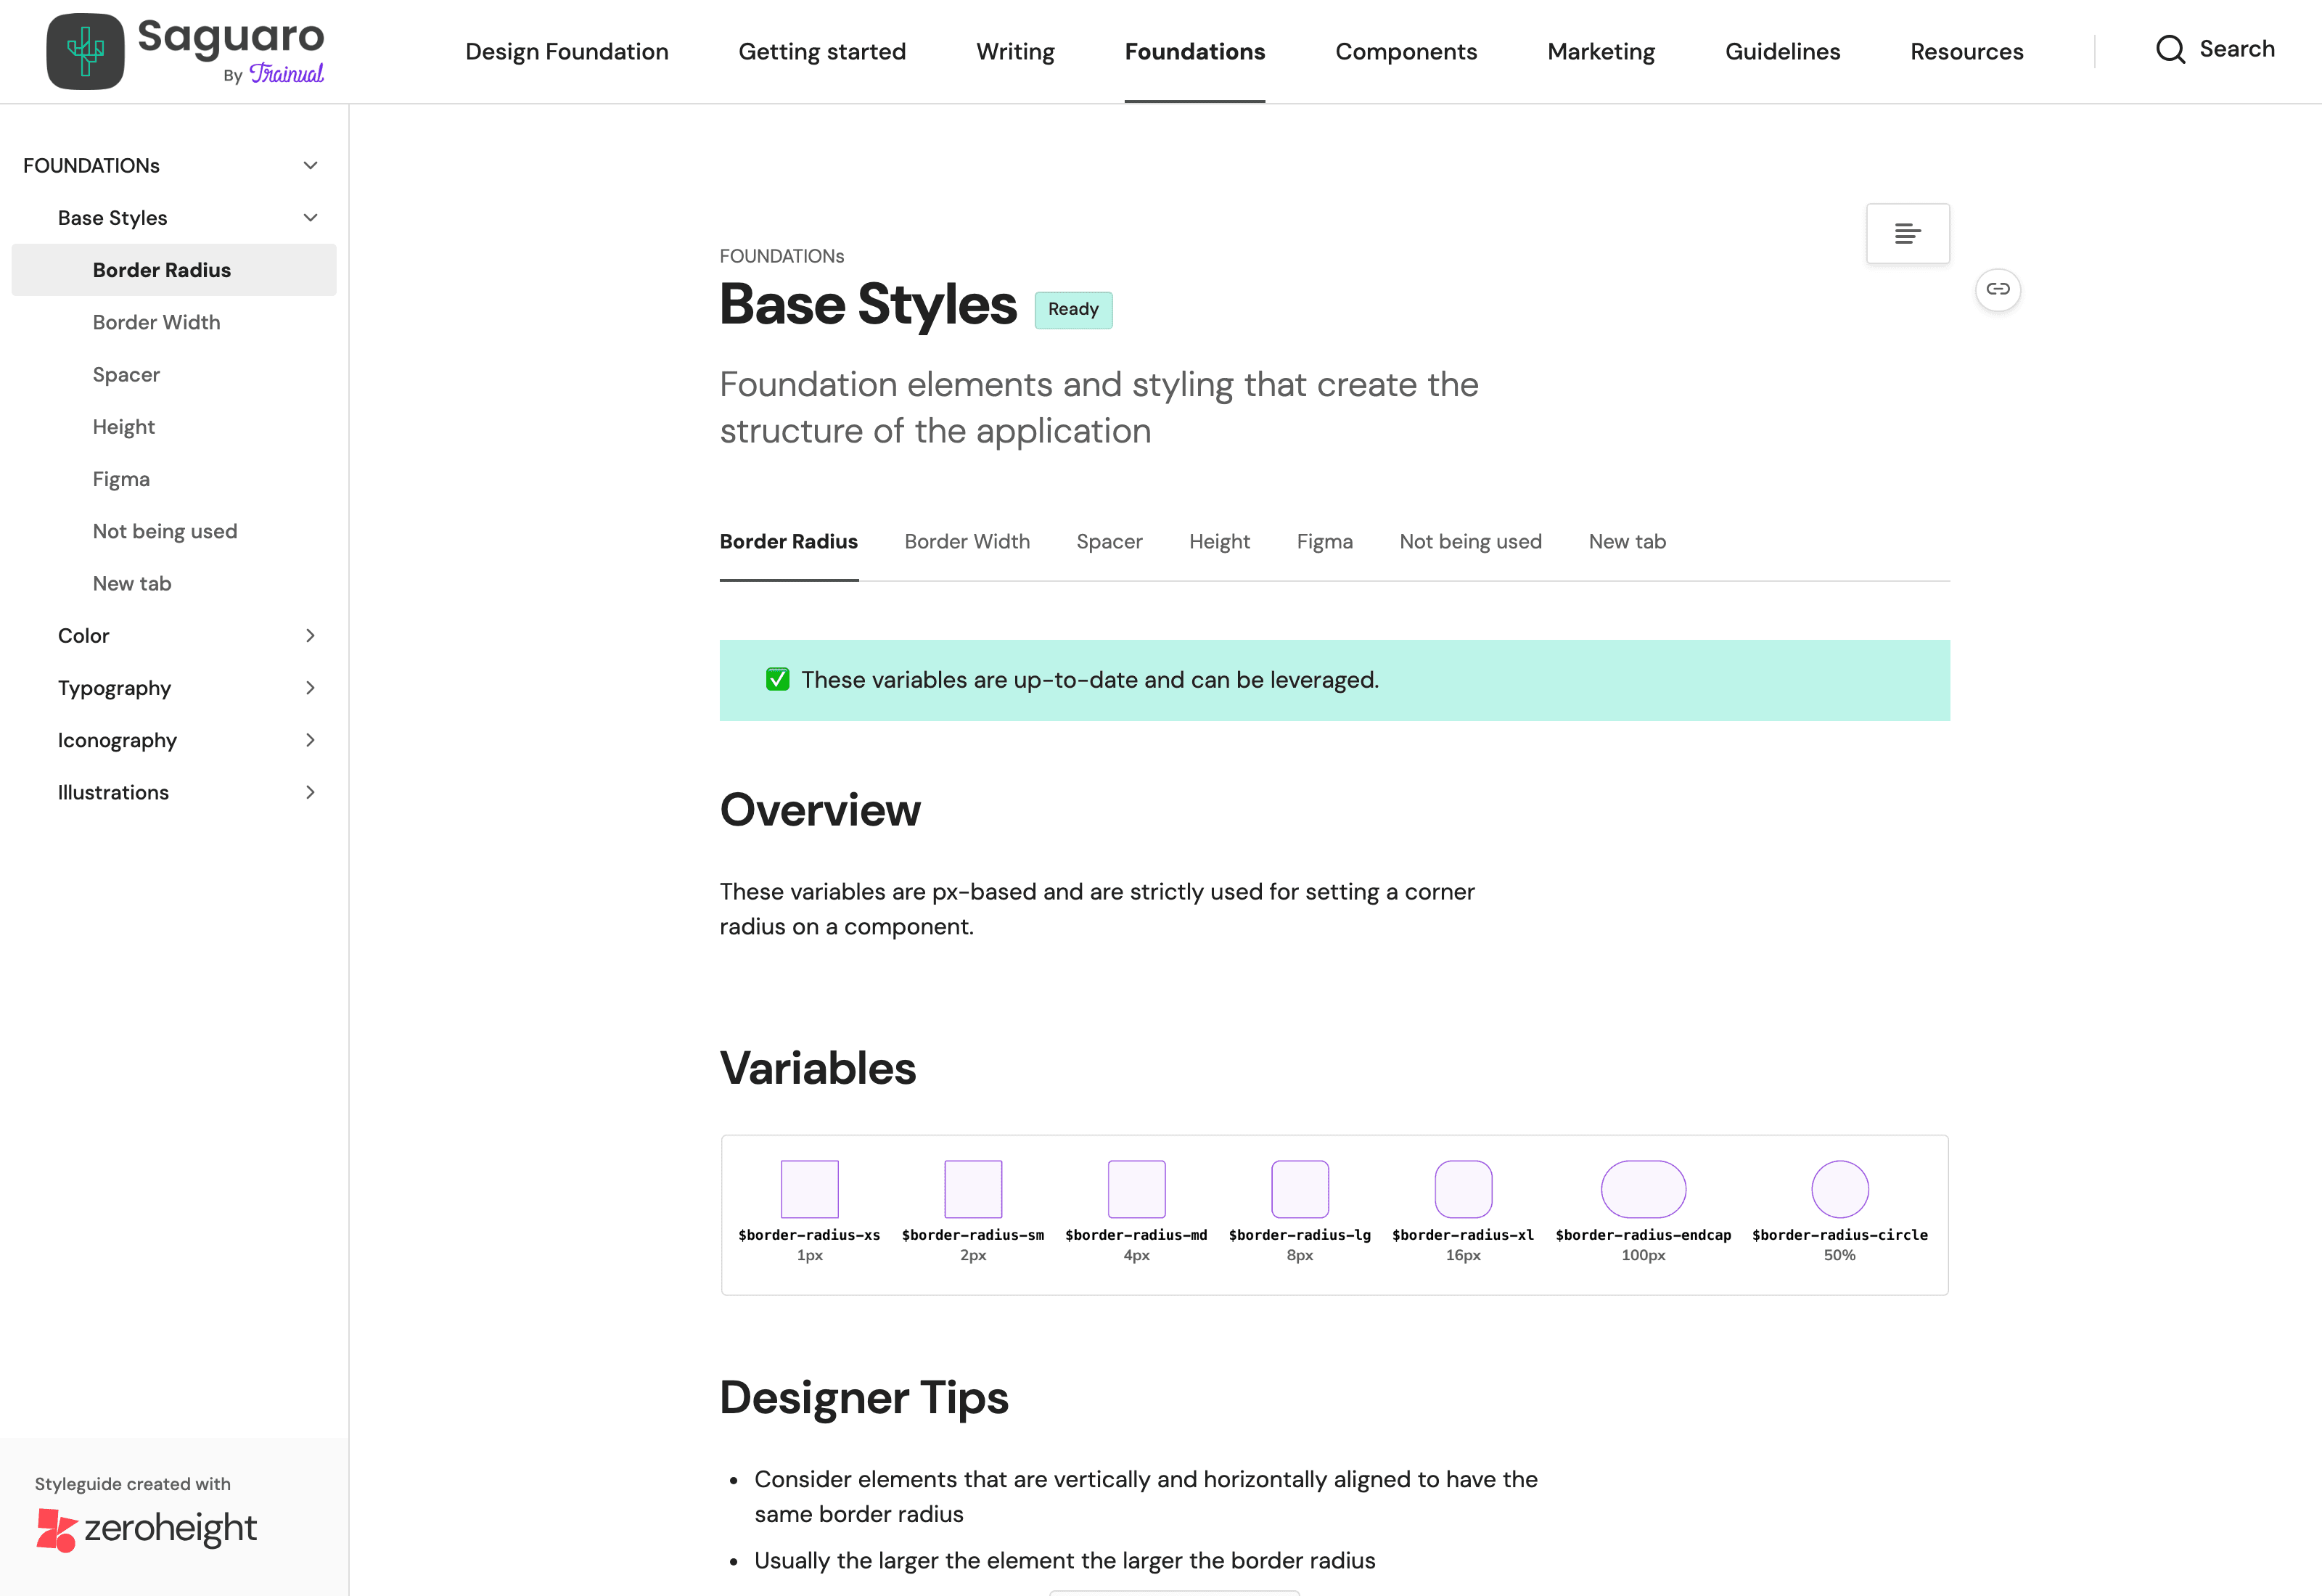Viewport: 2322px width, 1596px height.
Task: Switch to the Border Width page tab
Action: coord(967,541)
